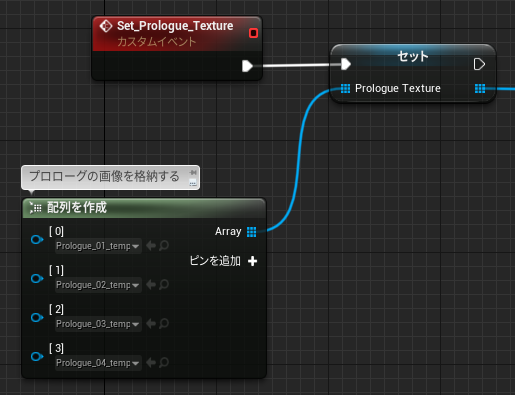Viewport: 515px width, 395px height.
Task: Use selected asset arrow for Prologue_01_temp
Action: [x=151, y=246]
